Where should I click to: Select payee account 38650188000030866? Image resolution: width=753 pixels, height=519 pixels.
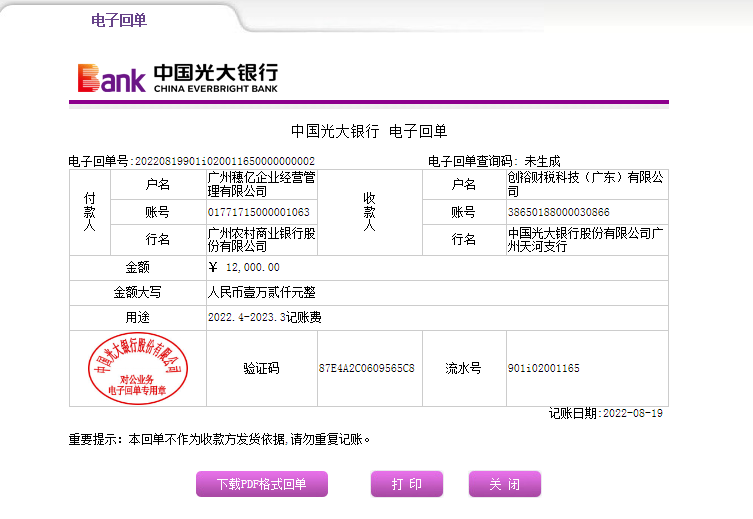tap(559, 212)
